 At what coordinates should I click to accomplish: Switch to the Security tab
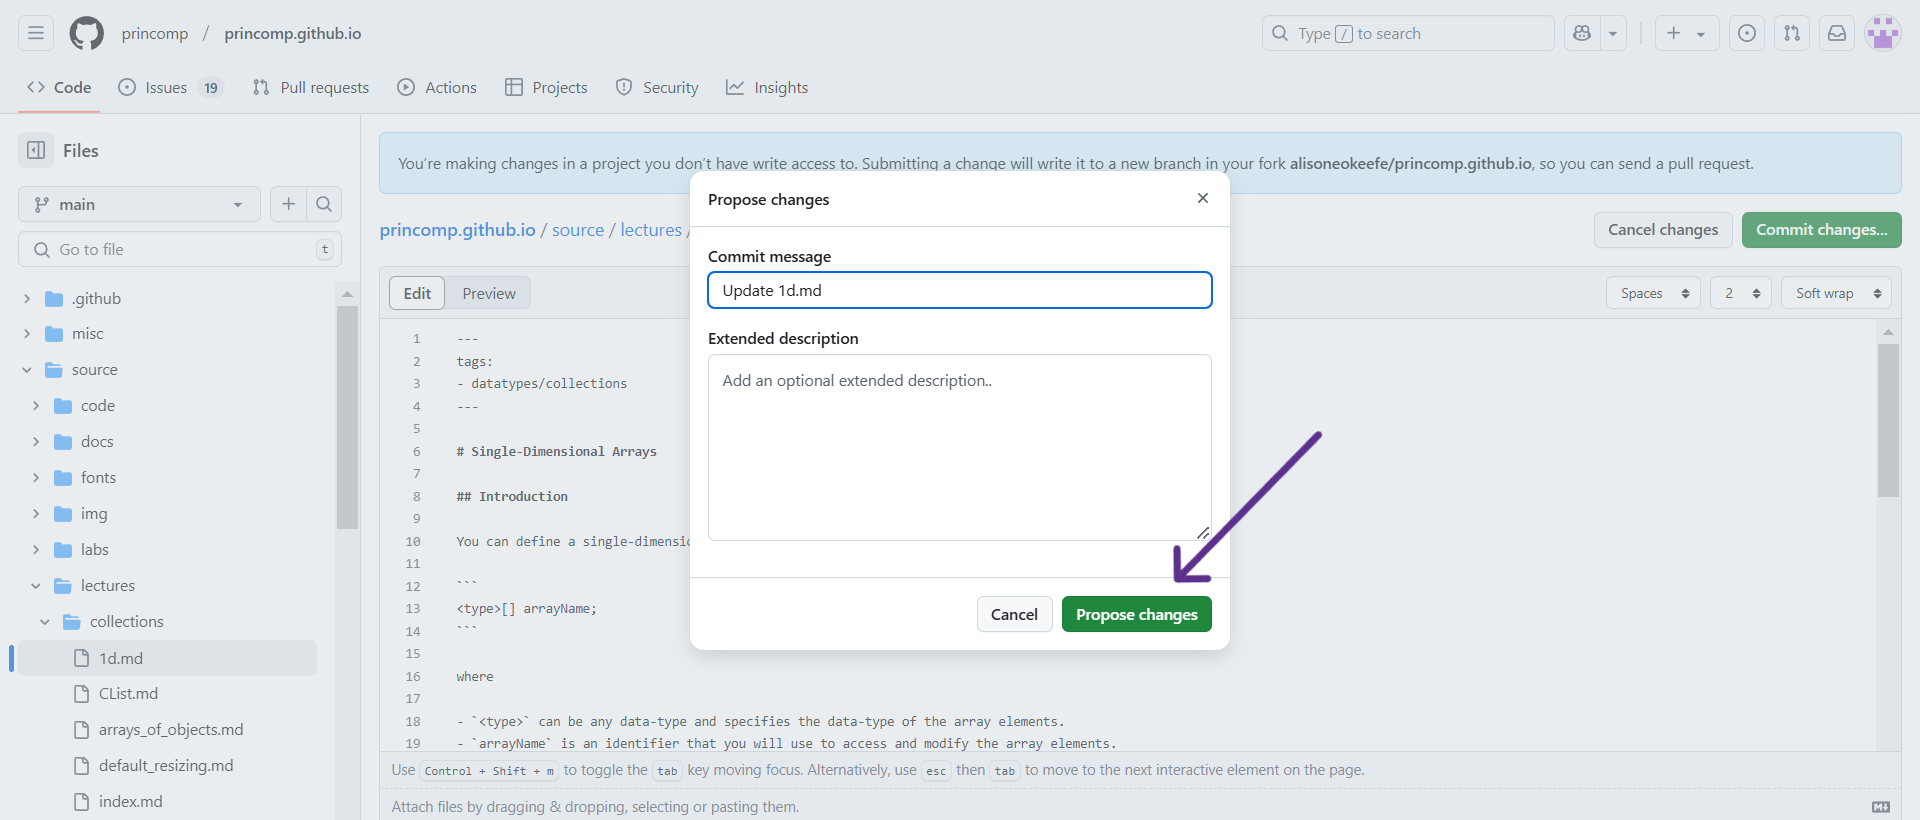[x=657, y=87]
